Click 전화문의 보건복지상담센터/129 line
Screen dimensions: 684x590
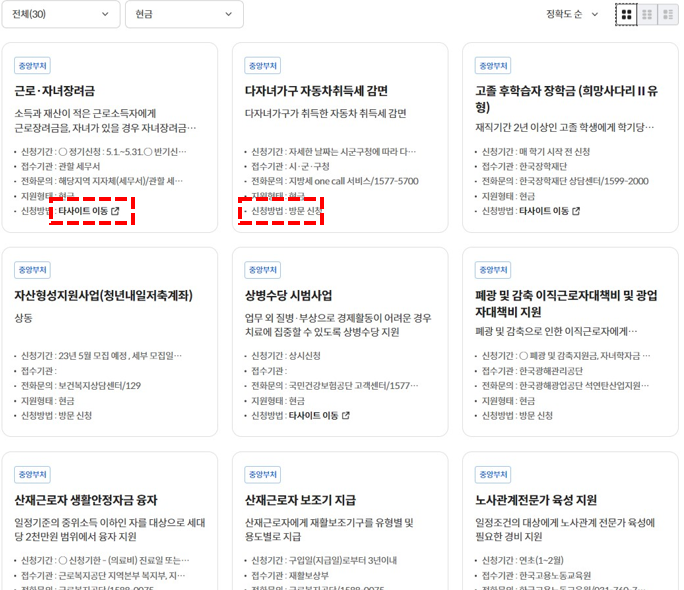(x=81, y=386)
